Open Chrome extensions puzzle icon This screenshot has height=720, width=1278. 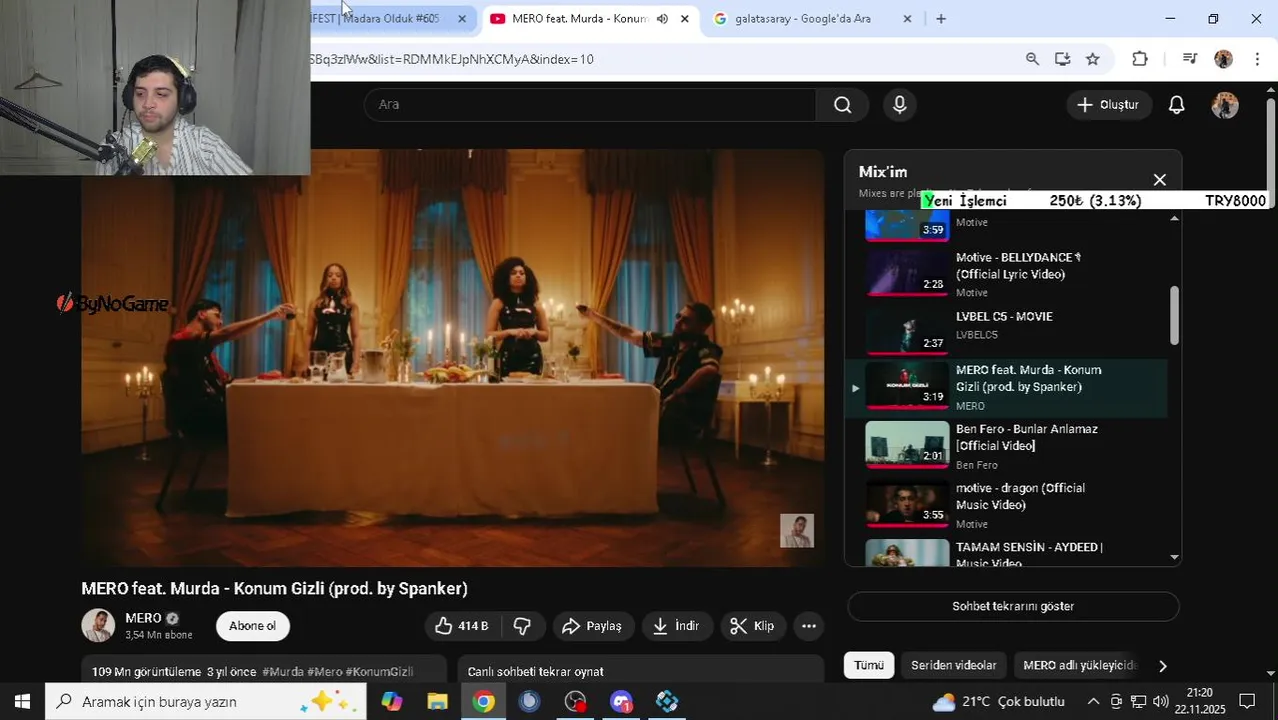tap(1140, 59)
